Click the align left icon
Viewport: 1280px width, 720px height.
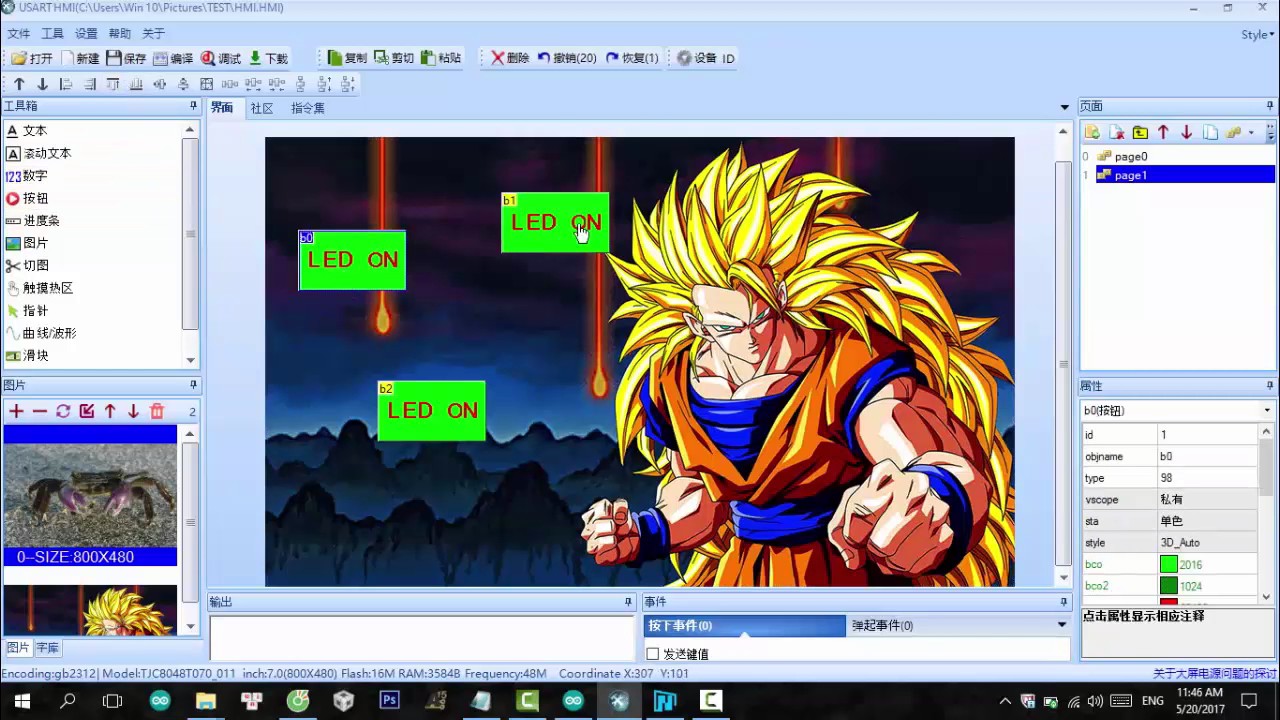click(66, 84)
